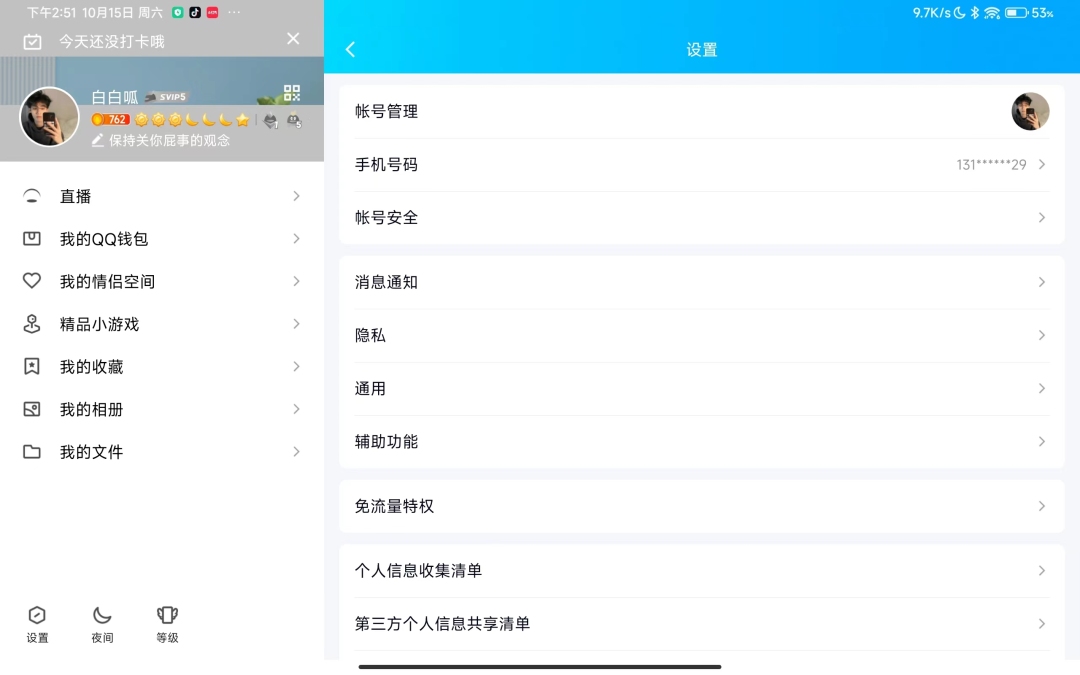The image size is (1080, 675).
Task: Enable night mode via the moon icon
Action: 101,615
